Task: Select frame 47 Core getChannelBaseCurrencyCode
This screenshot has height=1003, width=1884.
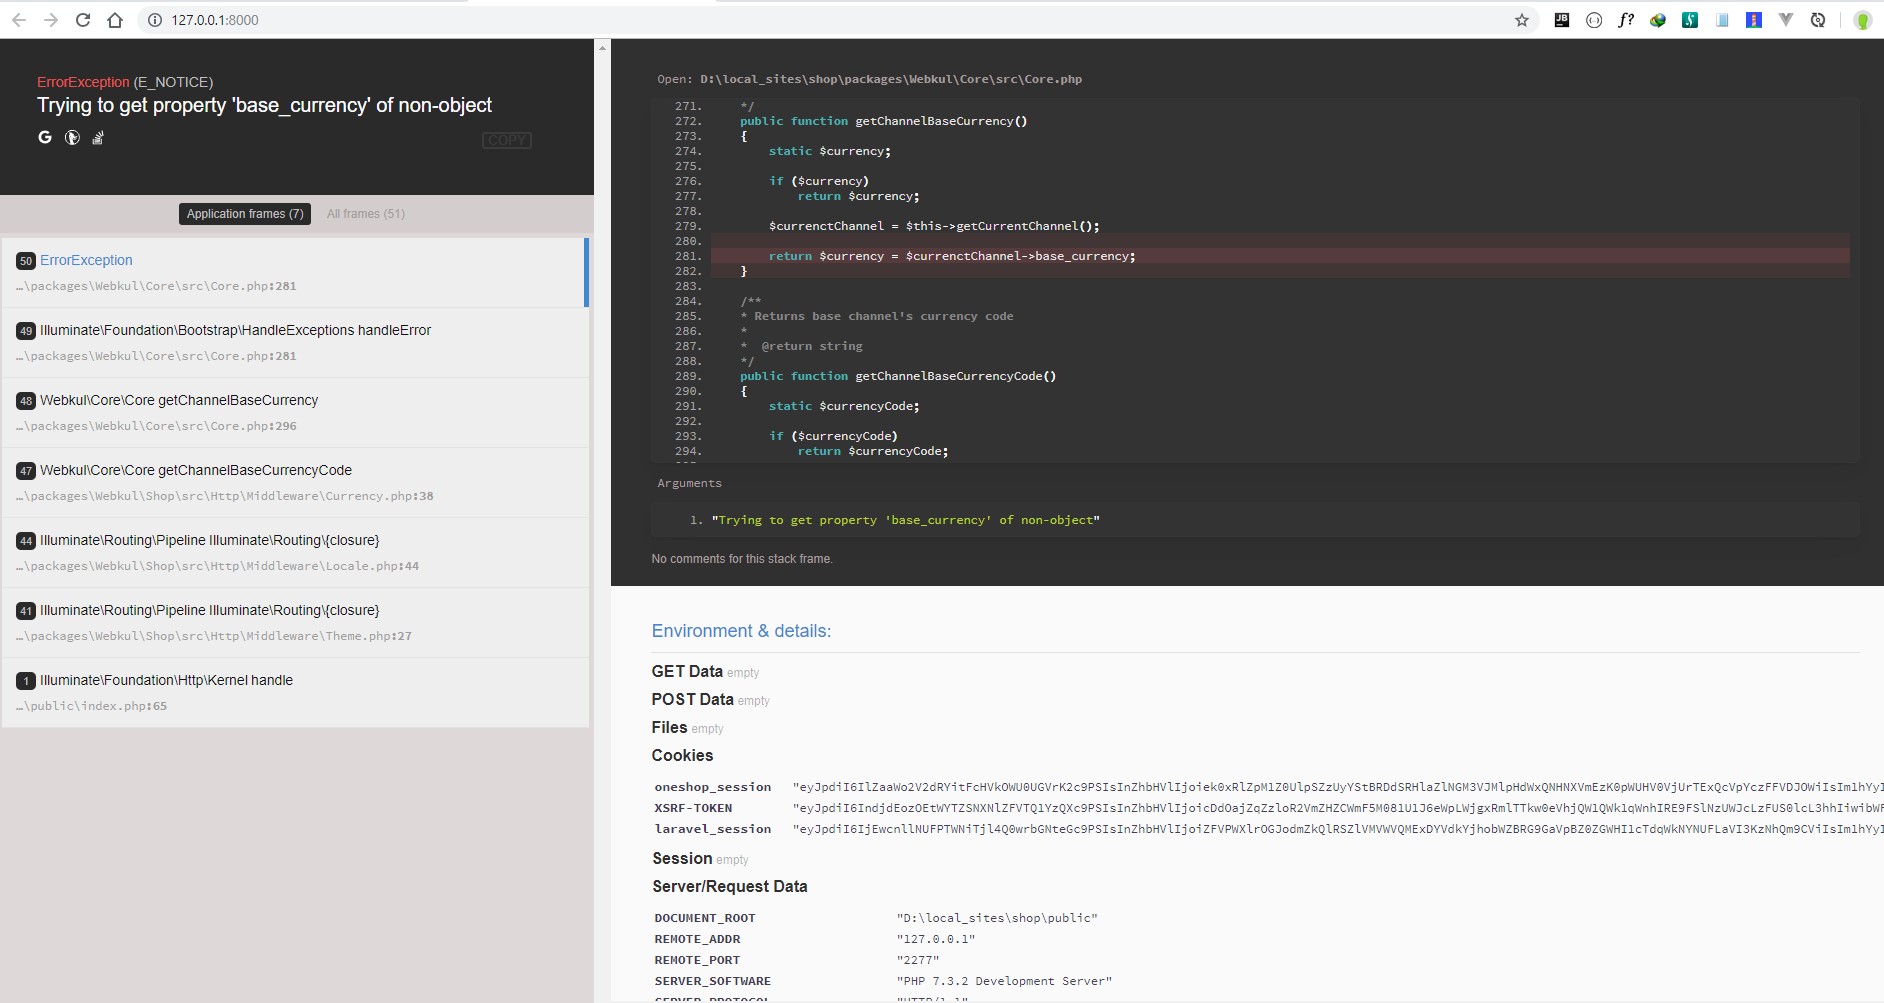Action: pos(294,482)
